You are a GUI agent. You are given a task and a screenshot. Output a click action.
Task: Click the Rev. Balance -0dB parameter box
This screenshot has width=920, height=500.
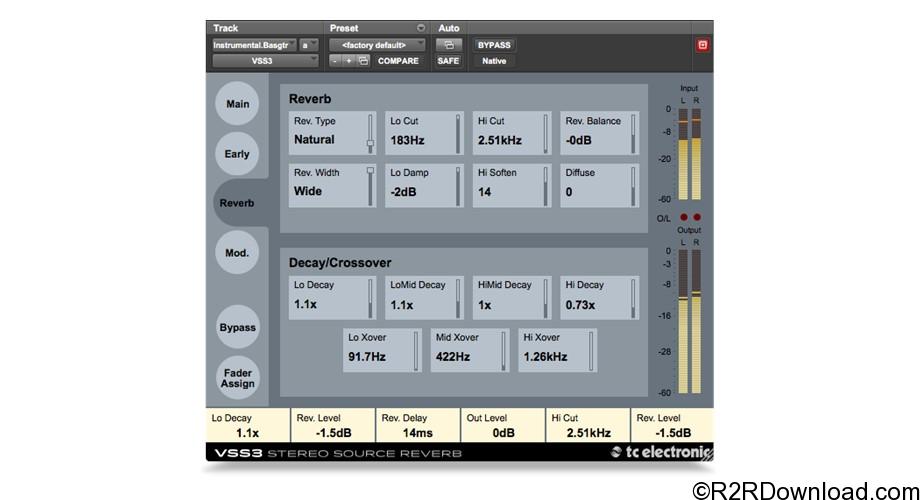tap(600, 133)
